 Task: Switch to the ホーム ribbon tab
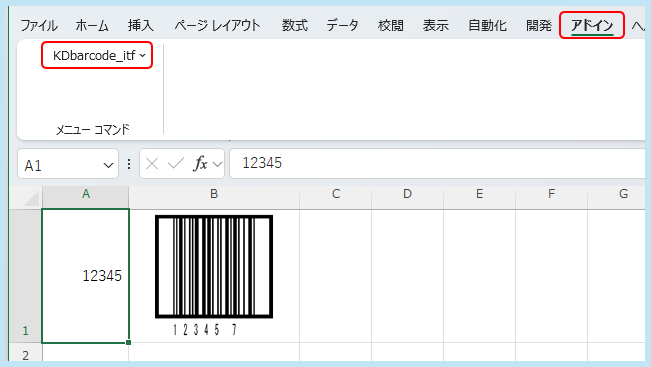(92, 25)
